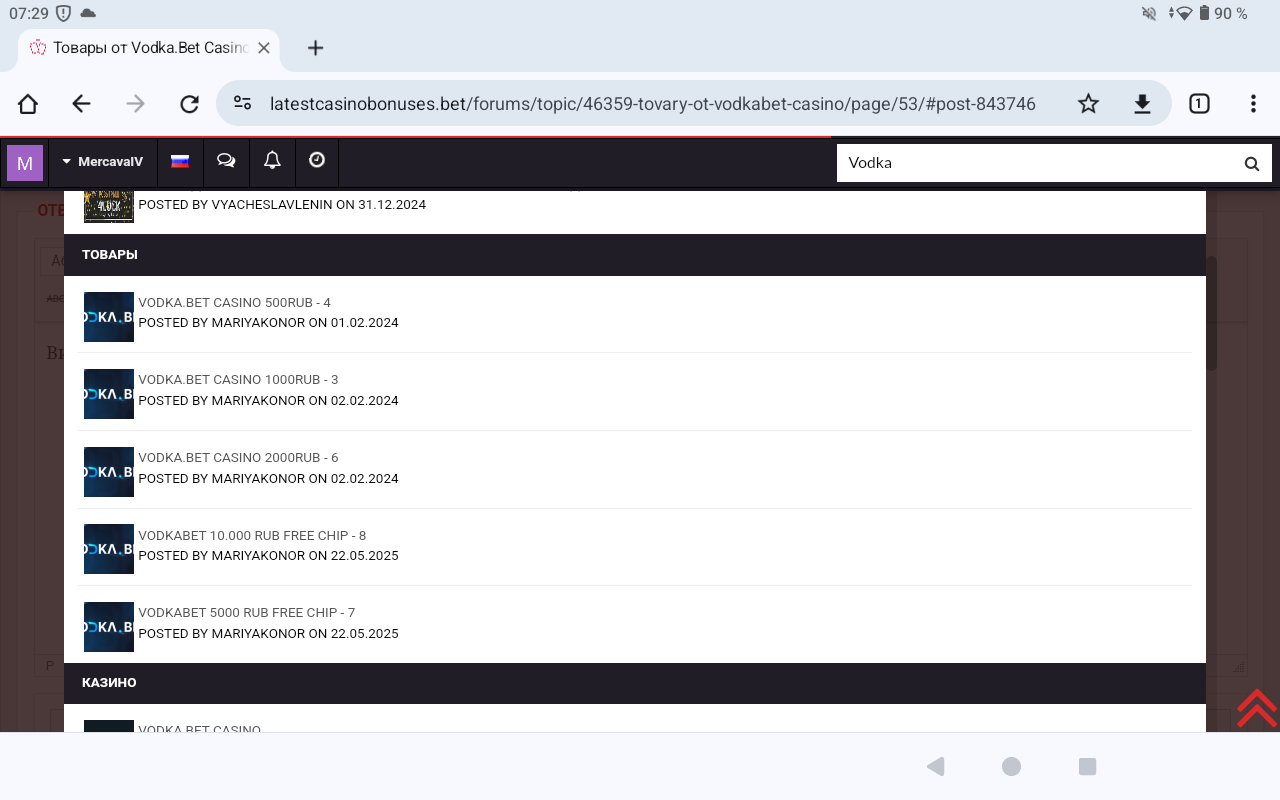Click the Vodka.Bet Casino 2000RUB thumbnail
Viewport: 1280px width, 800px height.
109,472
